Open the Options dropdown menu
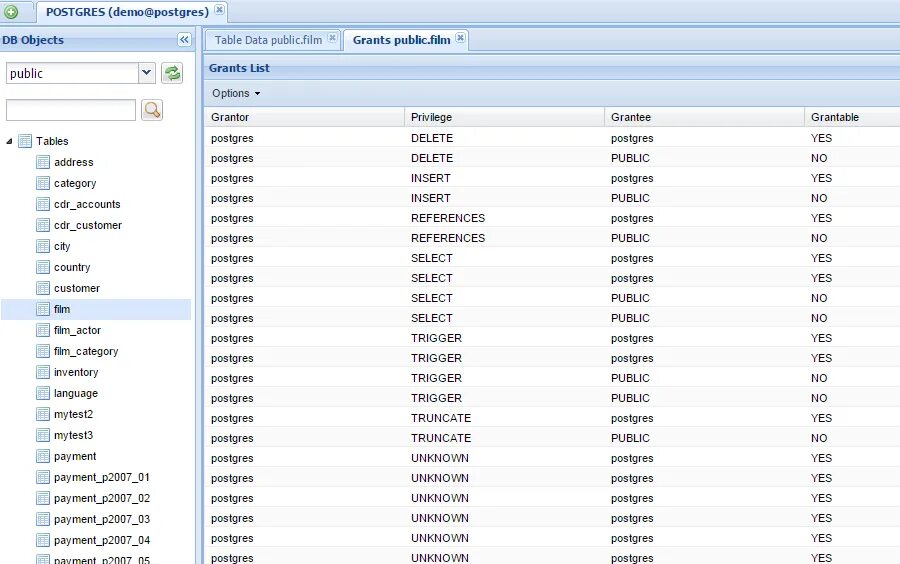The image size is (900, 564). pos(236,93)
